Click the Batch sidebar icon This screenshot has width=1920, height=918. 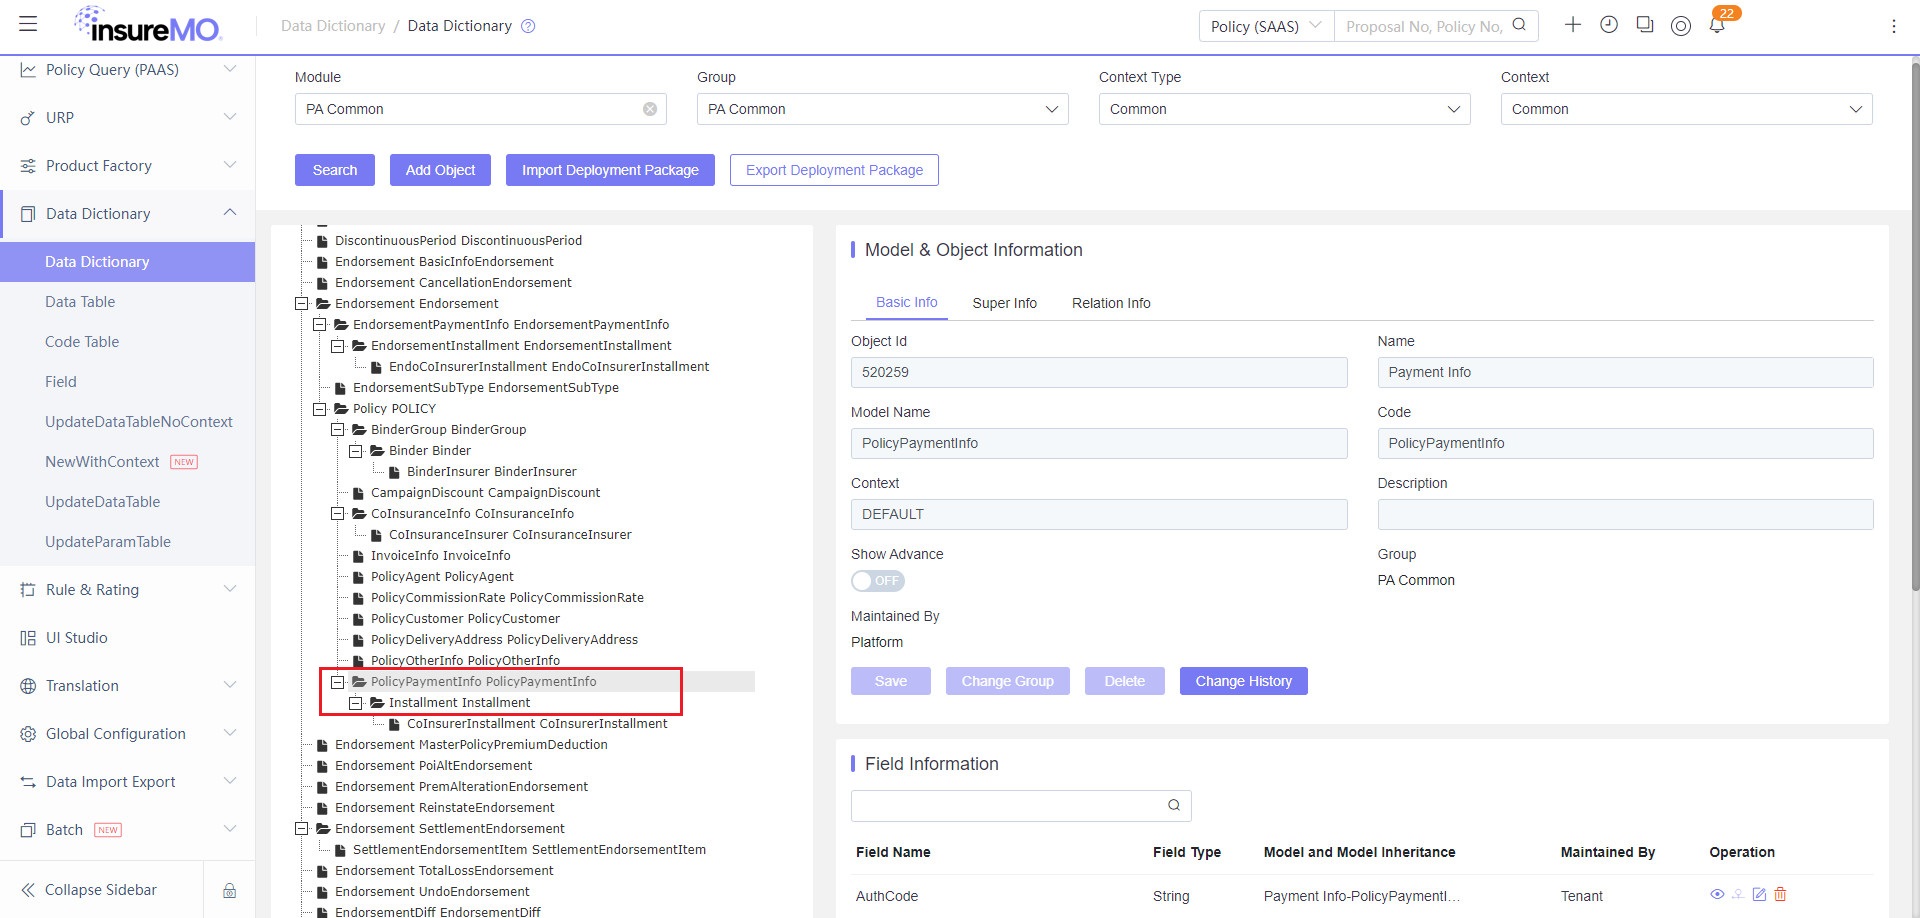[x=28, y=830]
